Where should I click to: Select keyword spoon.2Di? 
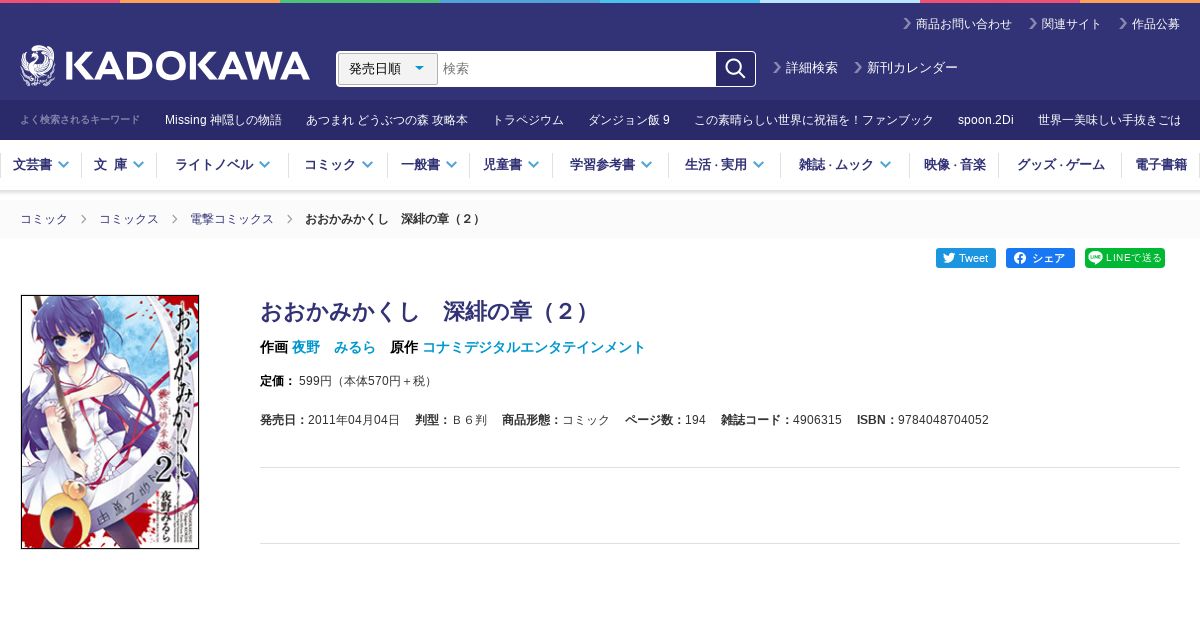coord(986,120)
